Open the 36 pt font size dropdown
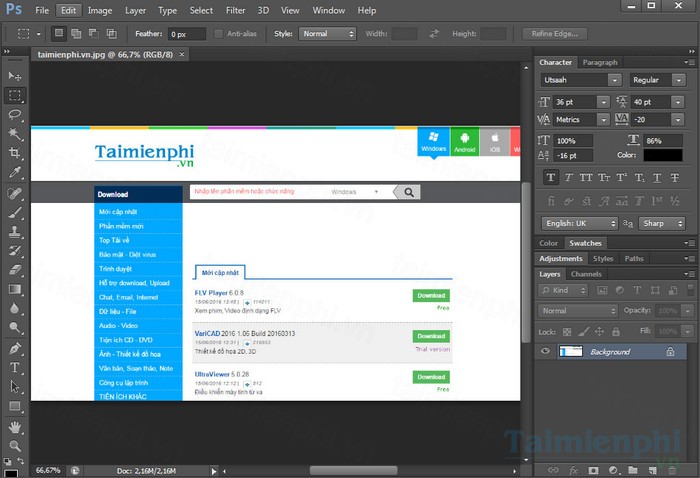Screen dimensions: 700x478 pos(603,102)
